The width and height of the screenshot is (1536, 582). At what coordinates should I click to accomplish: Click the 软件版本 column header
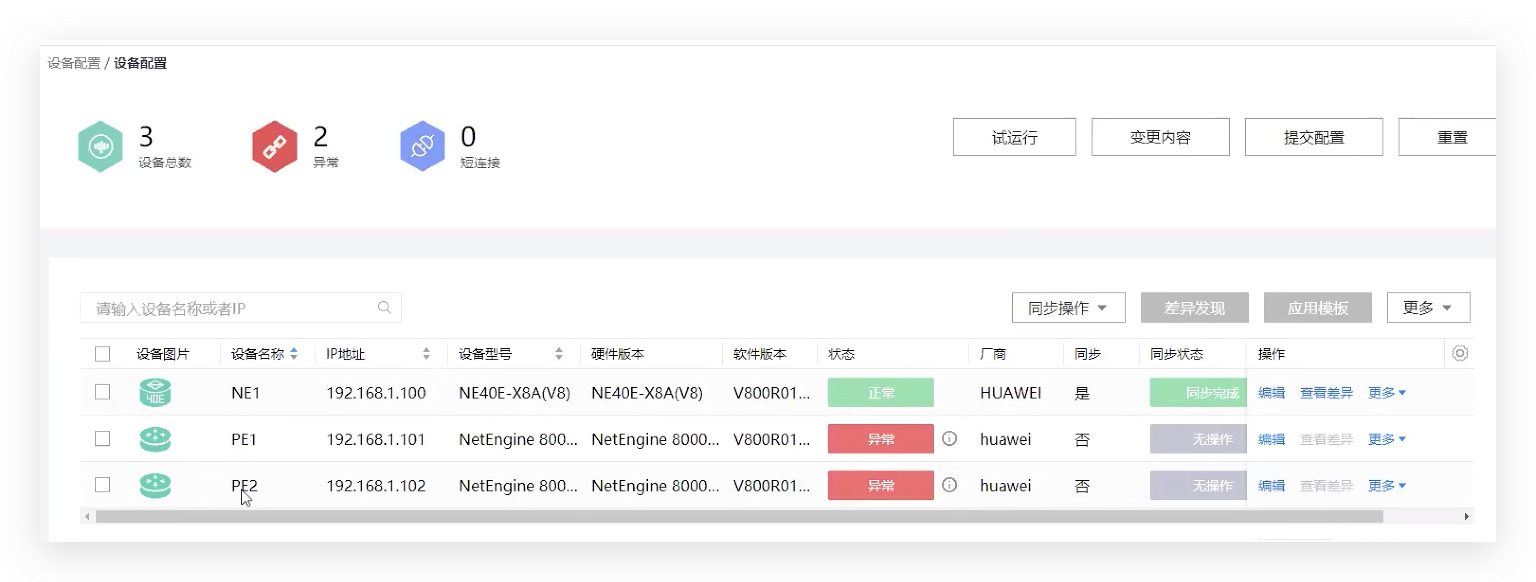pos(760,354)
